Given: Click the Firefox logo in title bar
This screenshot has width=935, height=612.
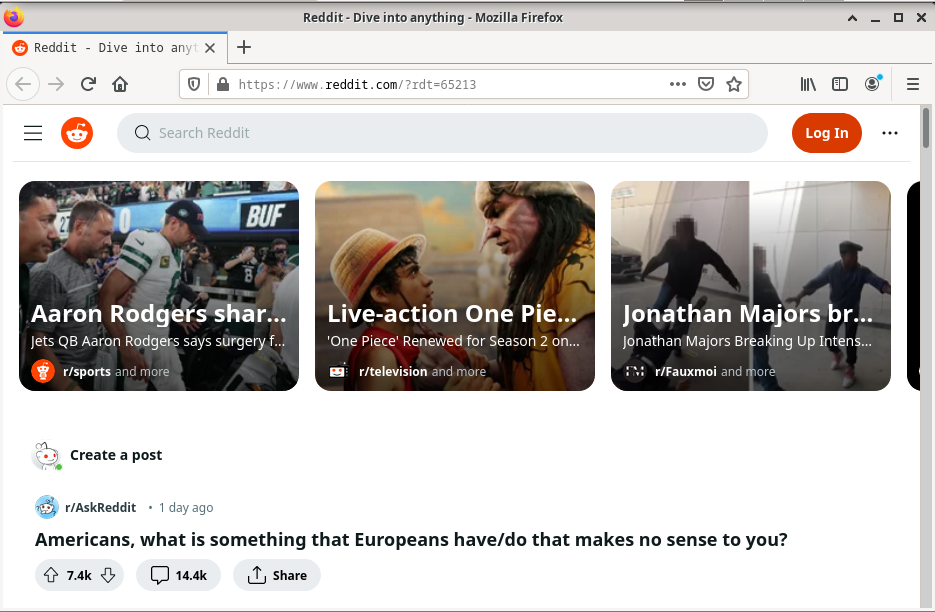Looking at the screenshot, I should click(14, 17).
